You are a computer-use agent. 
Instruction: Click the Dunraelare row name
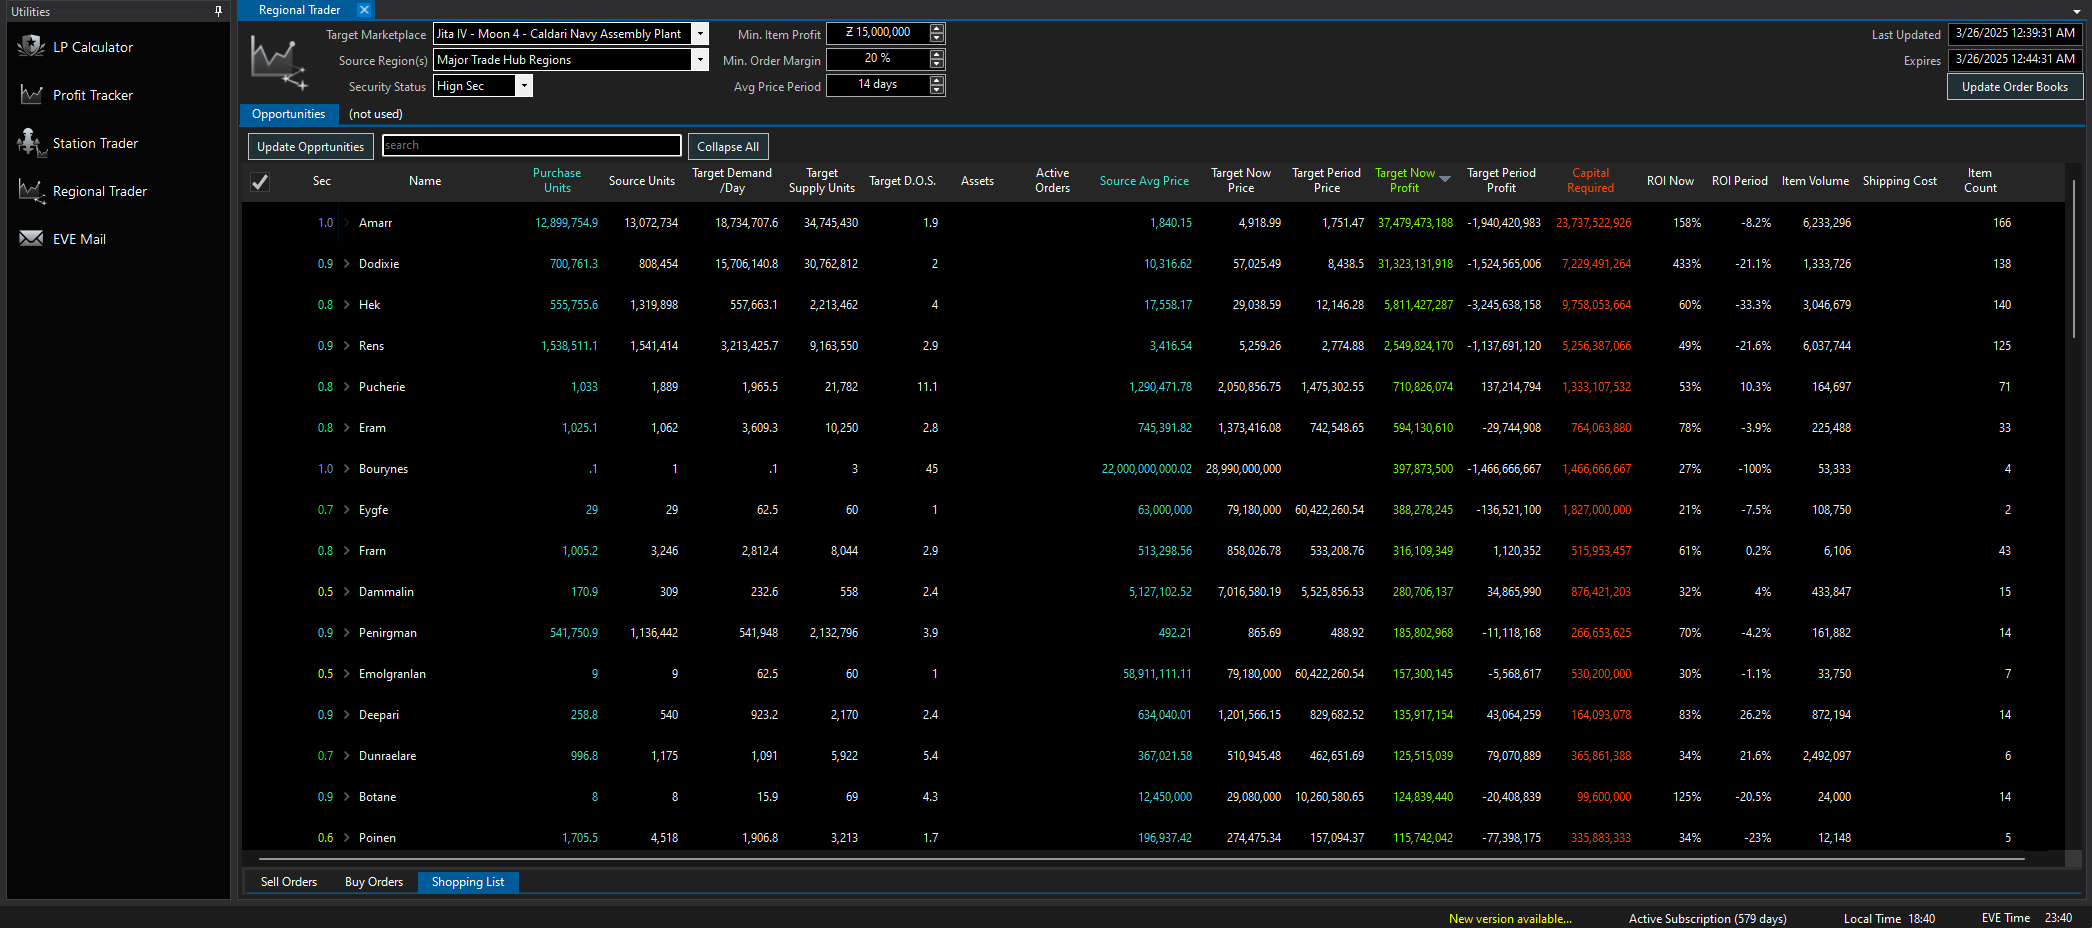point(387,756)
